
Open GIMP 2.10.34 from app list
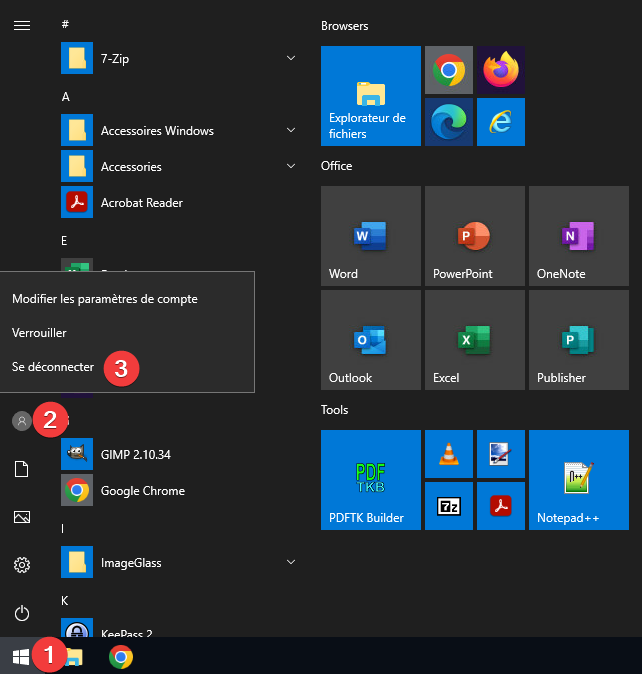coord(135,455)
